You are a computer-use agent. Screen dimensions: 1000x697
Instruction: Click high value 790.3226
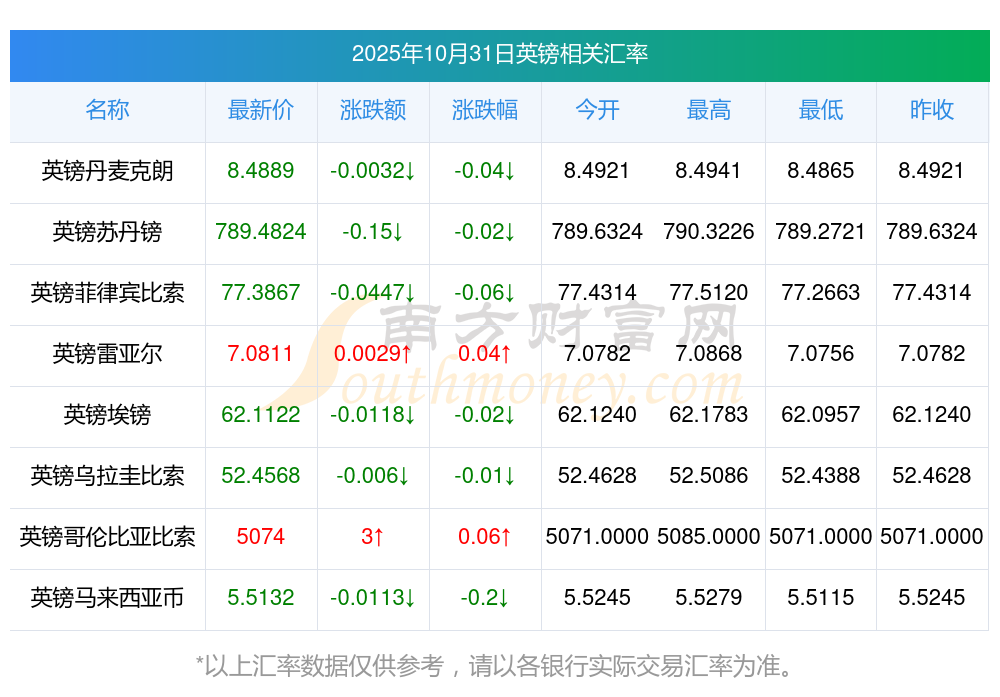(709, 231)
